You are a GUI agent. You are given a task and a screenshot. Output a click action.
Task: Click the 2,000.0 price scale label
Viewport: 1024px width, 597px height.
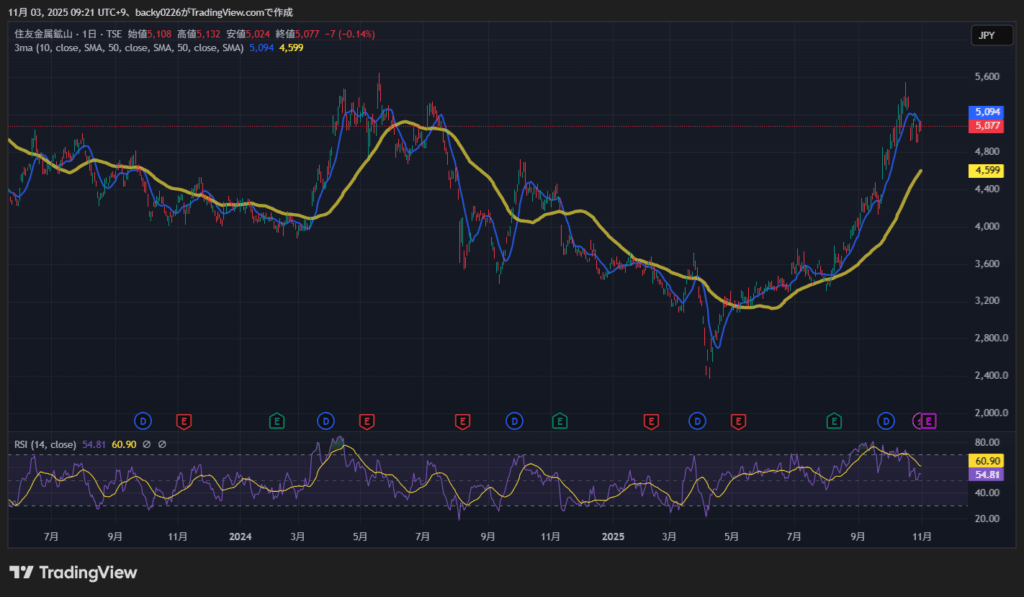click(988, 413)
